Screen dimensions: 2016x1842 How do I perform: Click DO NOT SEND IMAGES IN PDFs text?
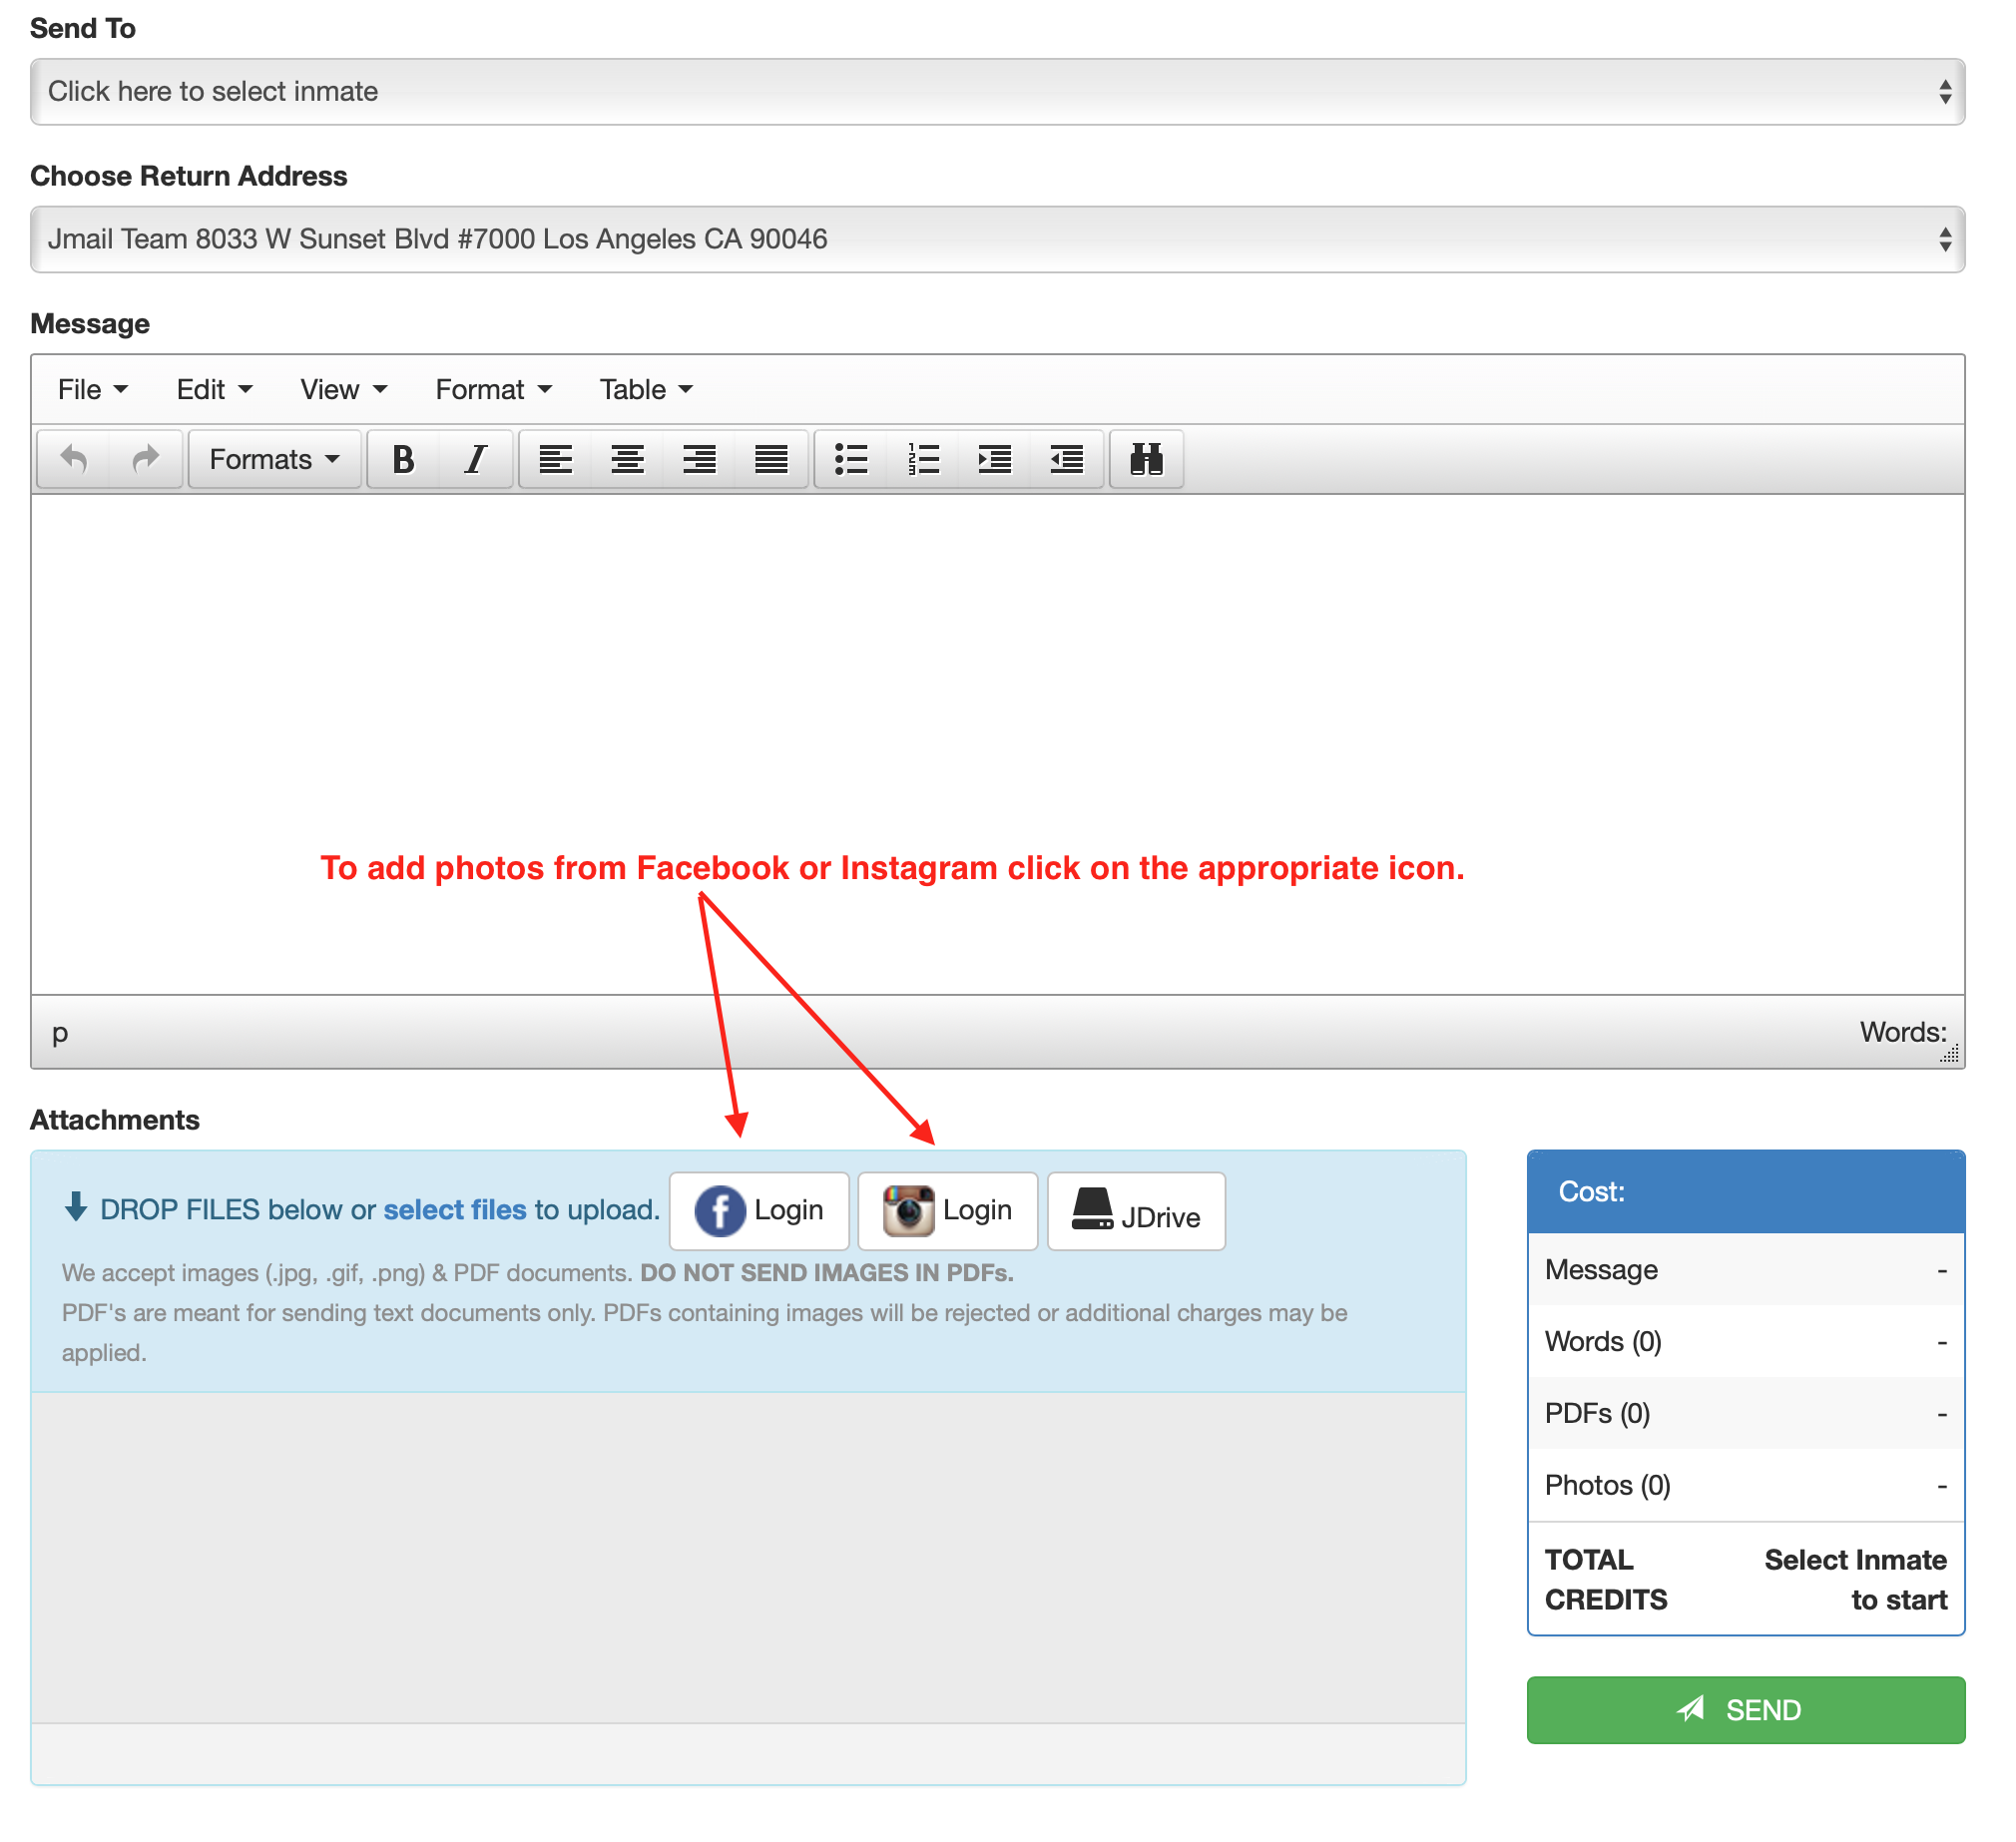828,1274
